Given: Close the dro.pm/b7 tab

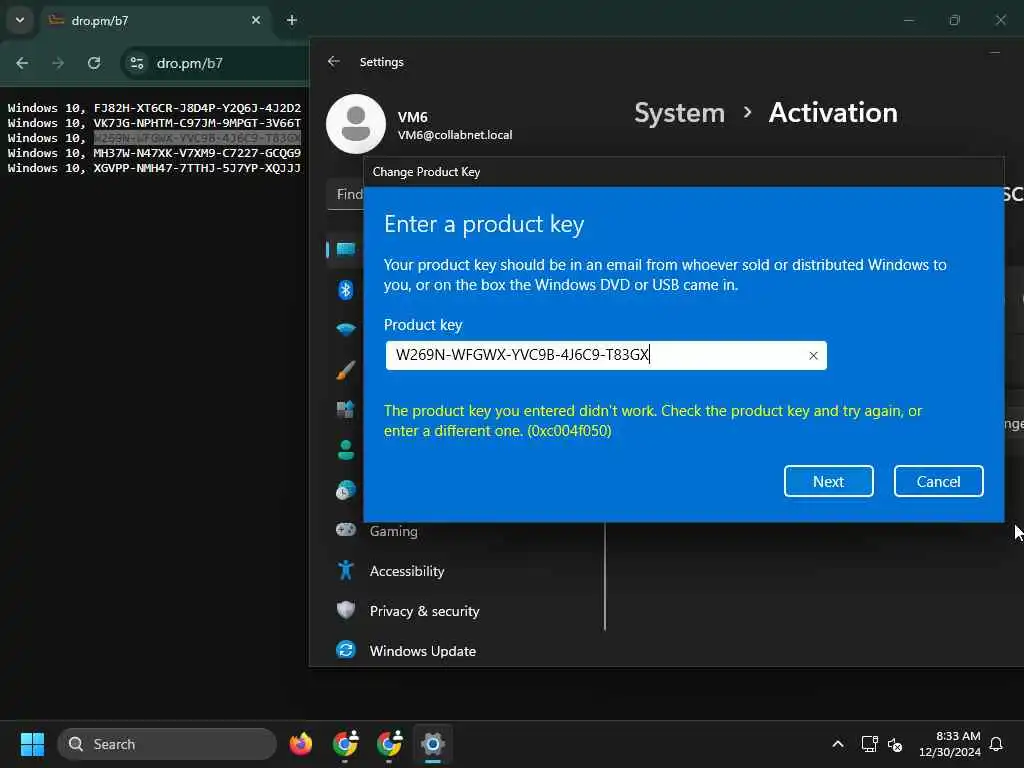Looking at the screenshot, I should click(x=256, y=20).
